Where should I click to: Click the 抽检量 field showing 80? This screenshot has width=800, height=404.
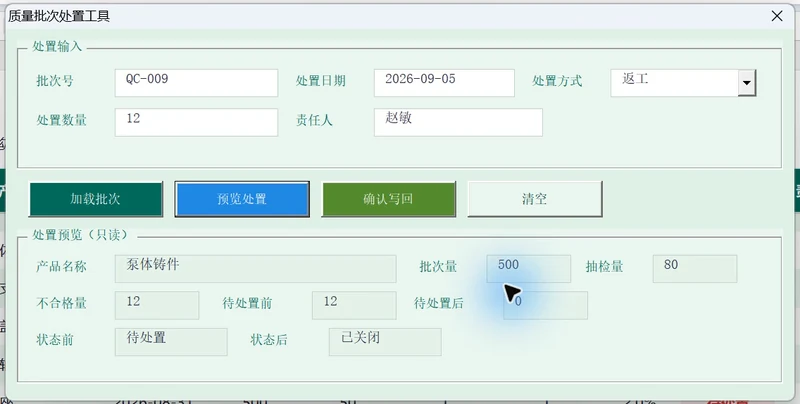[695, 268]
